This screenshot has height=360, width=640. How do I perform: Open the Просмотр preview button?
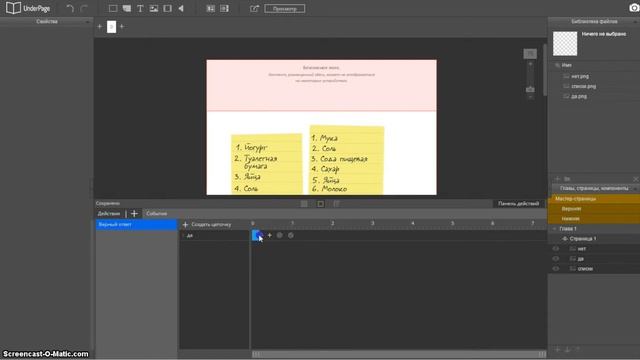pyautogui.click(x=284, y=9)
